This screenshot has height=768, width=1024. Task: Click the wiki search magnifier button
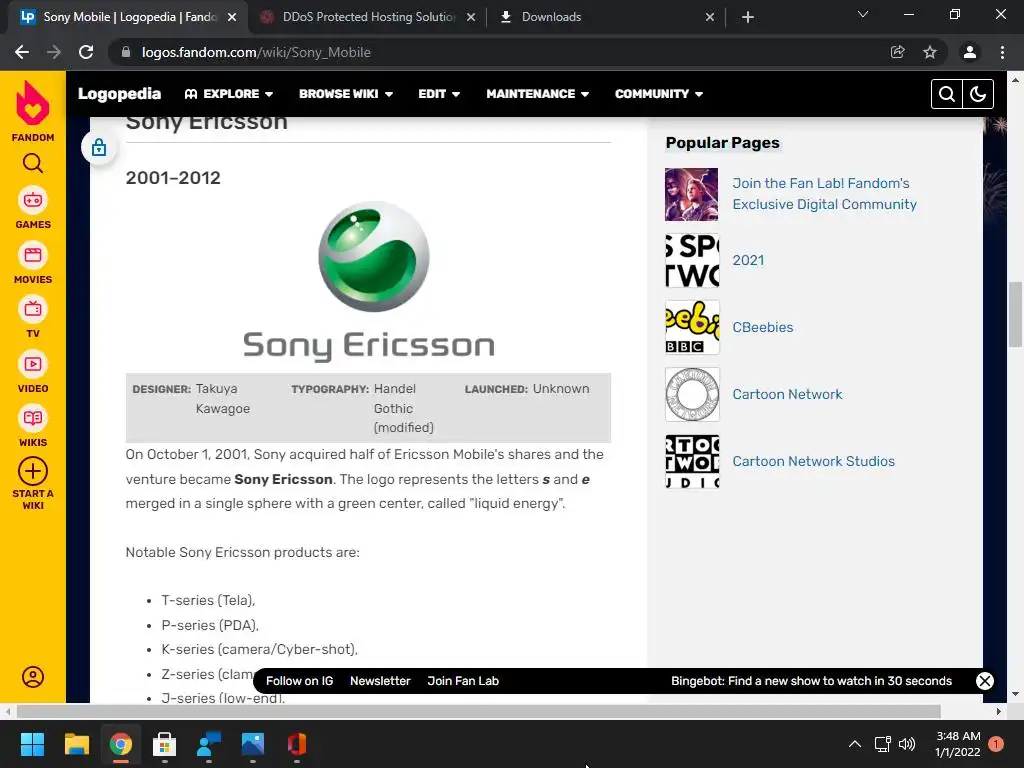(x=946, y=94)
